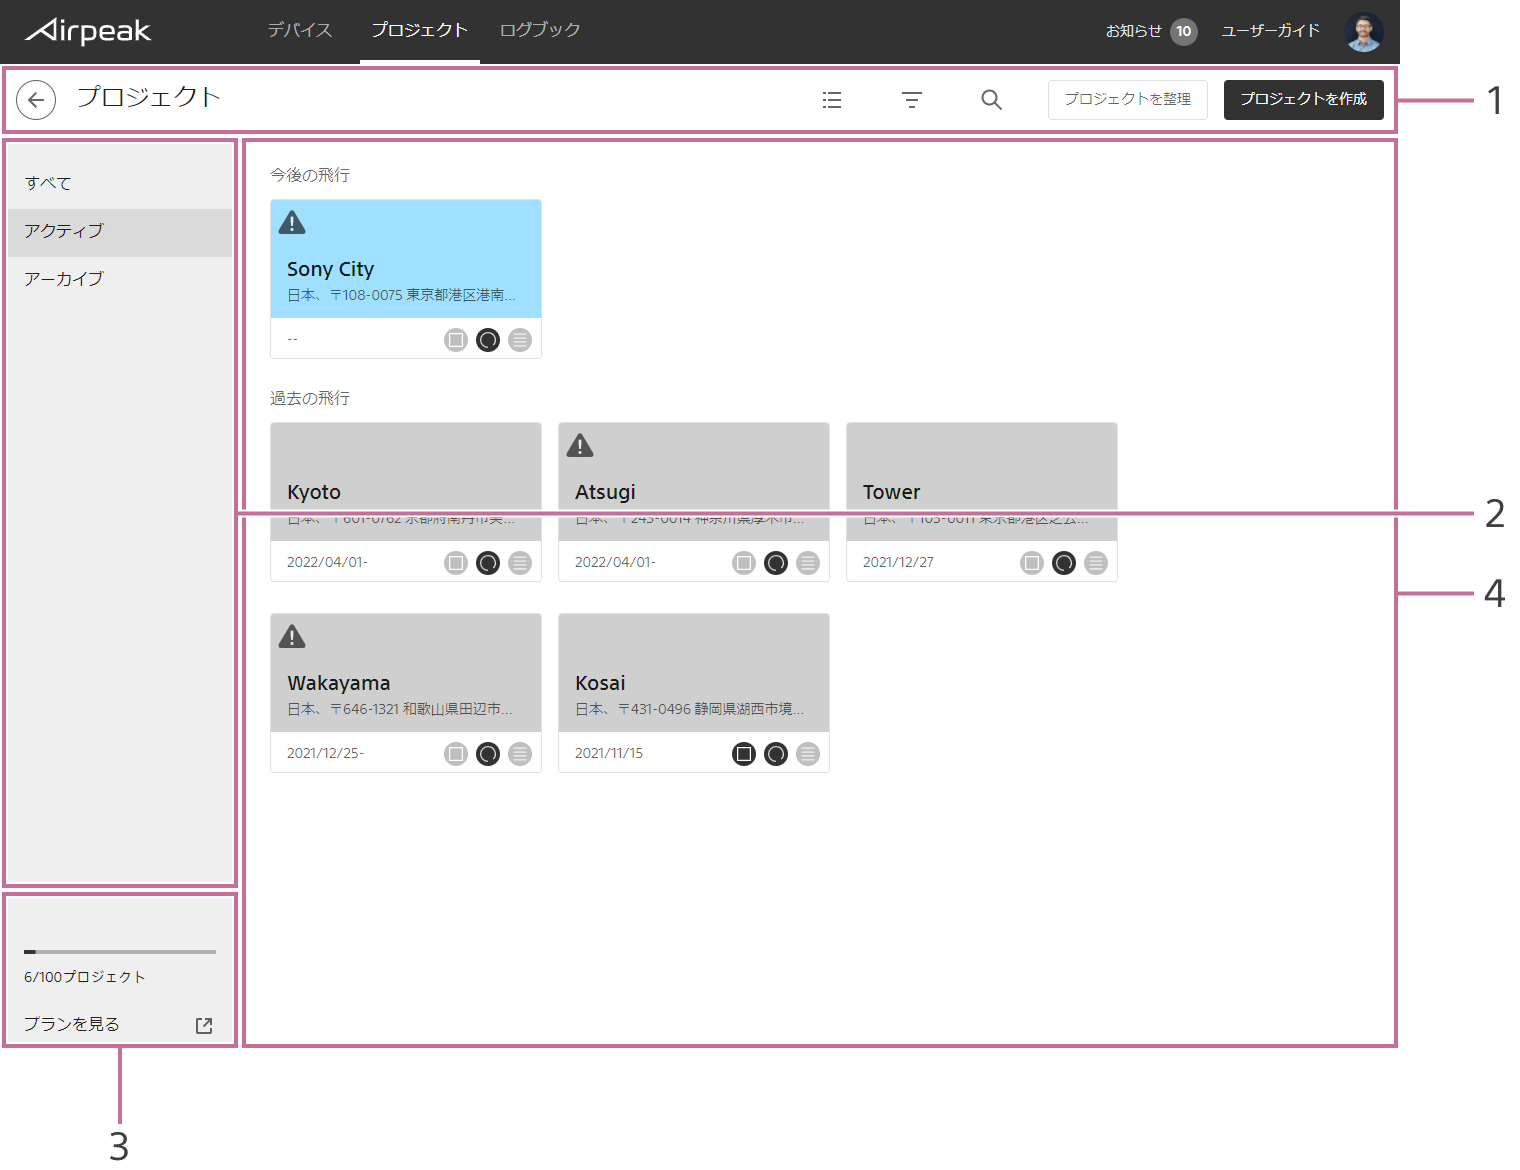Image resolution: width=1520 pixels, height=1170 pixels.
Task: Select アーカイブ filter in sidebar
Action: click(x=120, y=279)
